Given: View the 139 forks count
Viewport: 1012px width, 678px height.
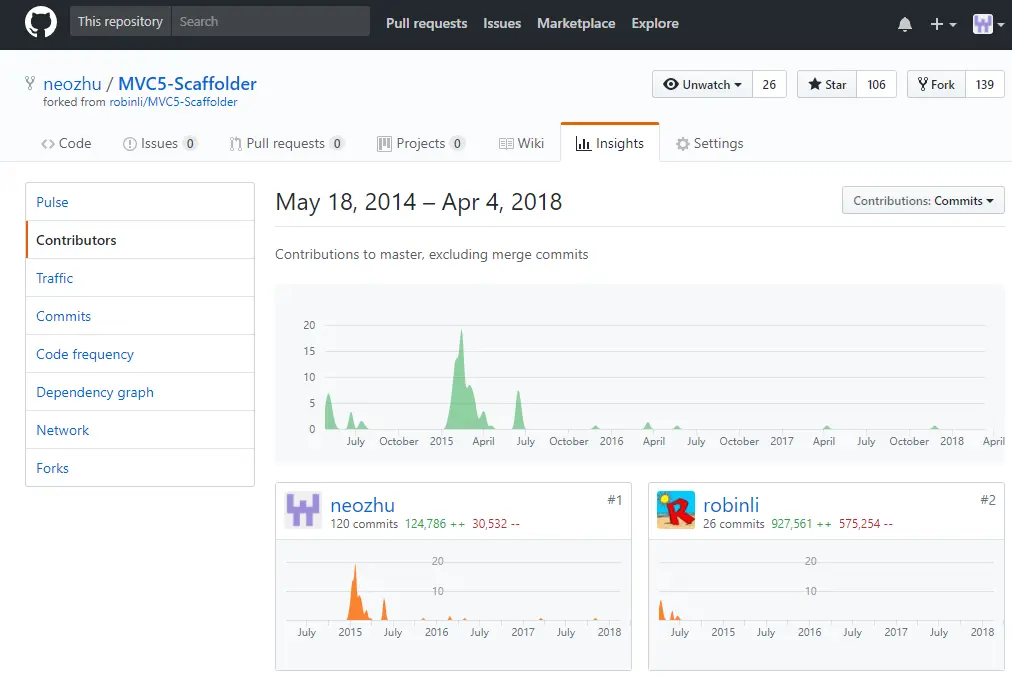Looking at the screenshot, I should (x=985, y=85).
